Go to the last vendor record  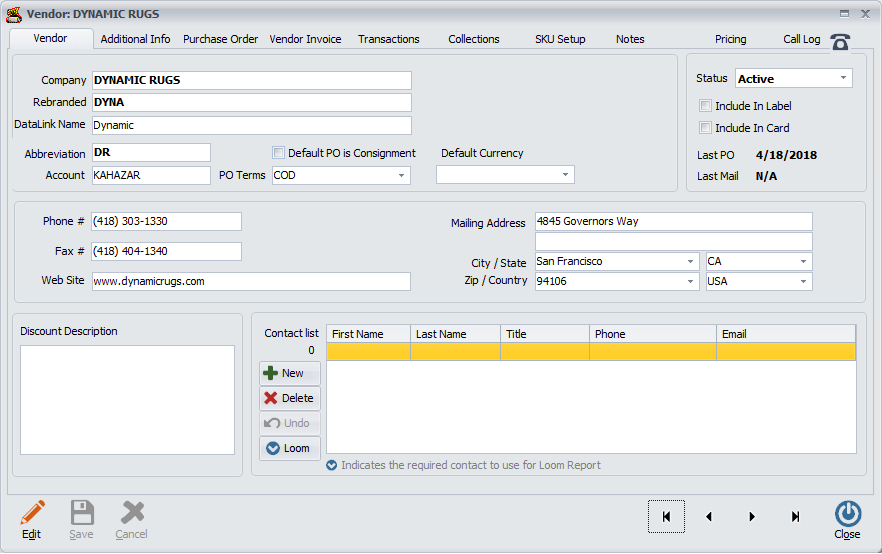795,516
